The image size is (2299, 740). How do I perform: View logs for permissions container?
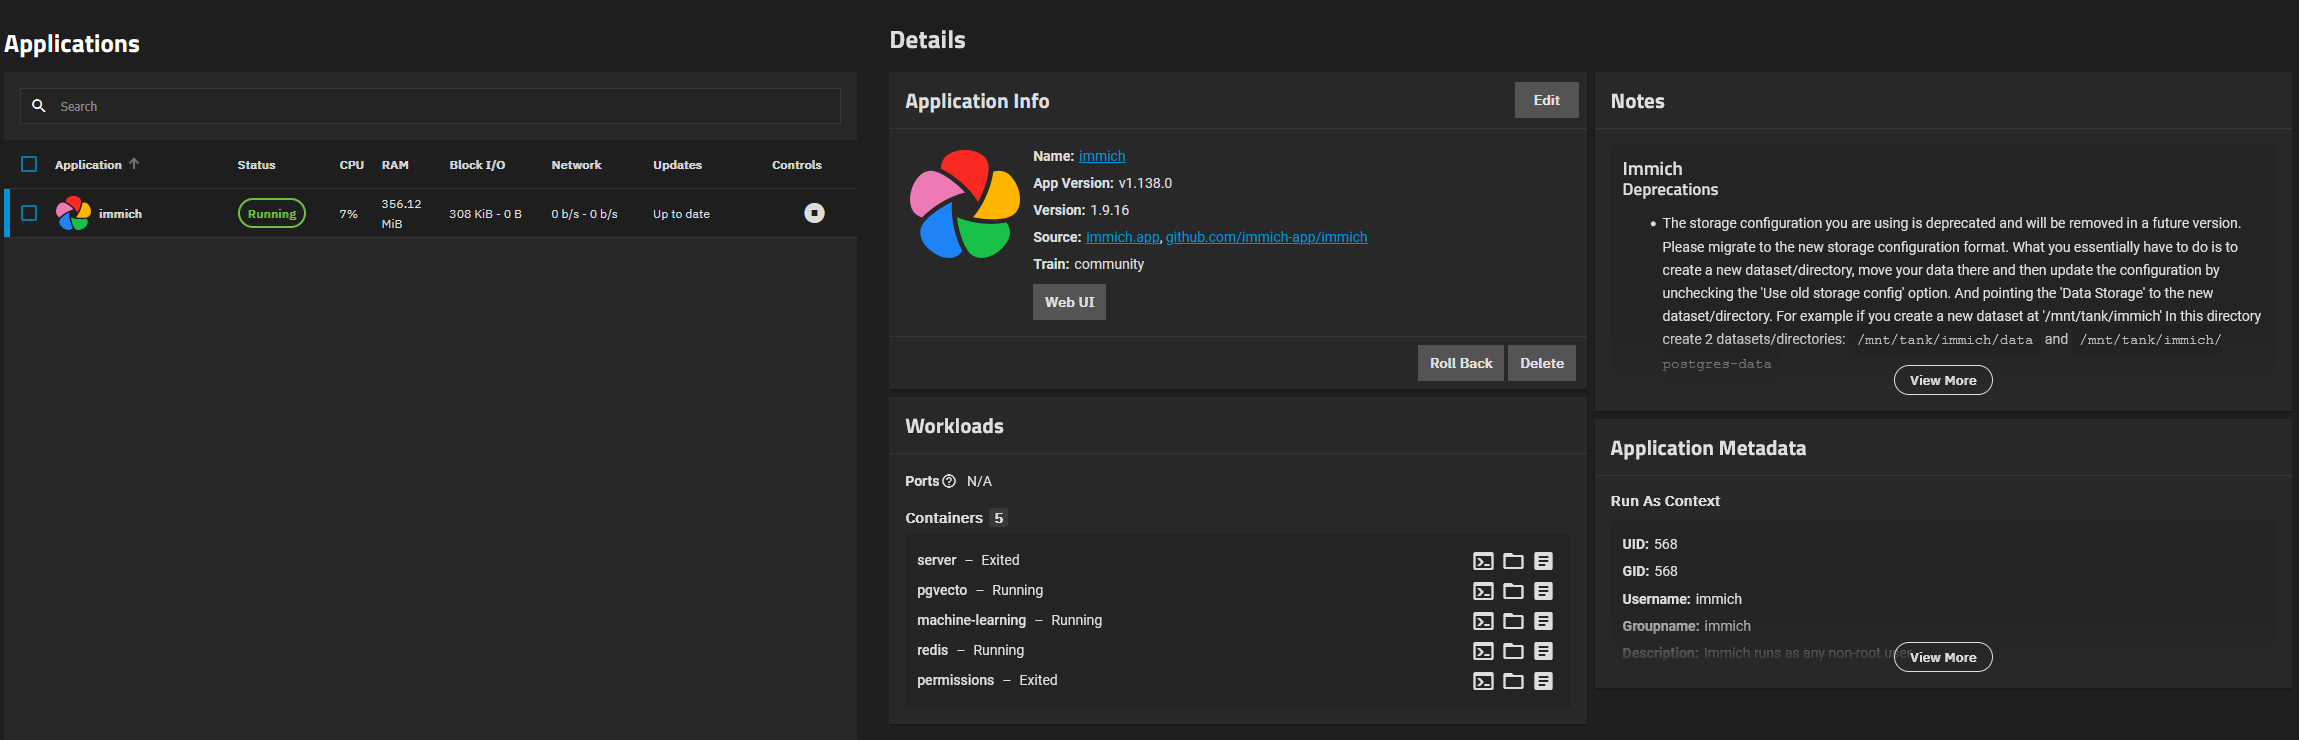[x=1543, y=681]
